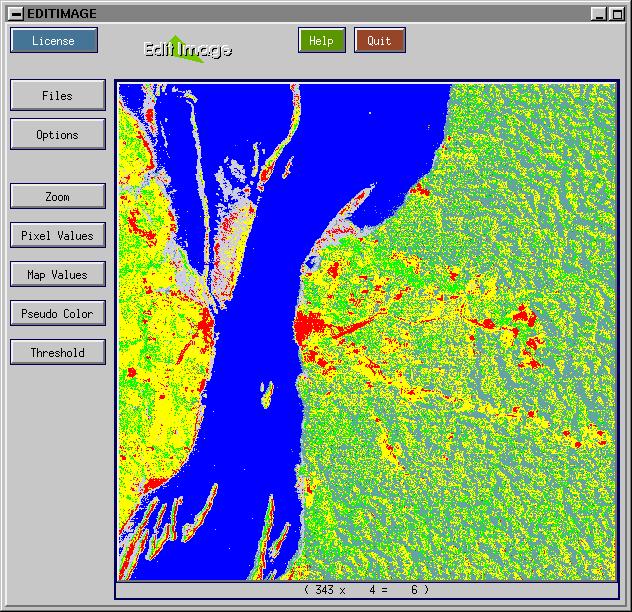The height and width of the screenshot is (612, 632).
Task: Click the pixel readout '( 343 x 4 = 6 )'
Action: tap(367, 590)
